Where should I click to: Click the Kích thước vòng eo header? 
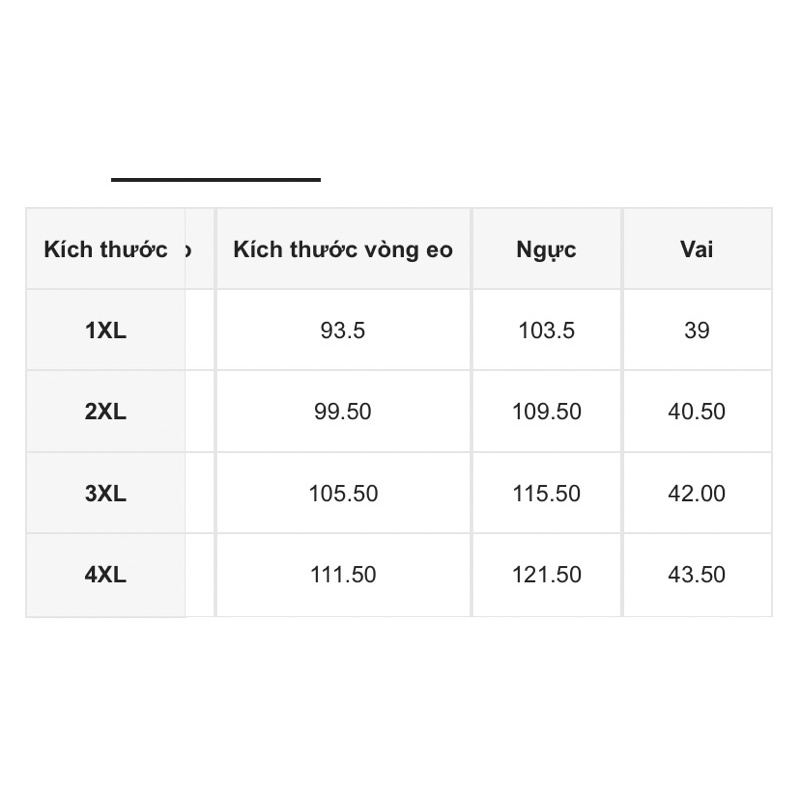click(x=343, y=249)
